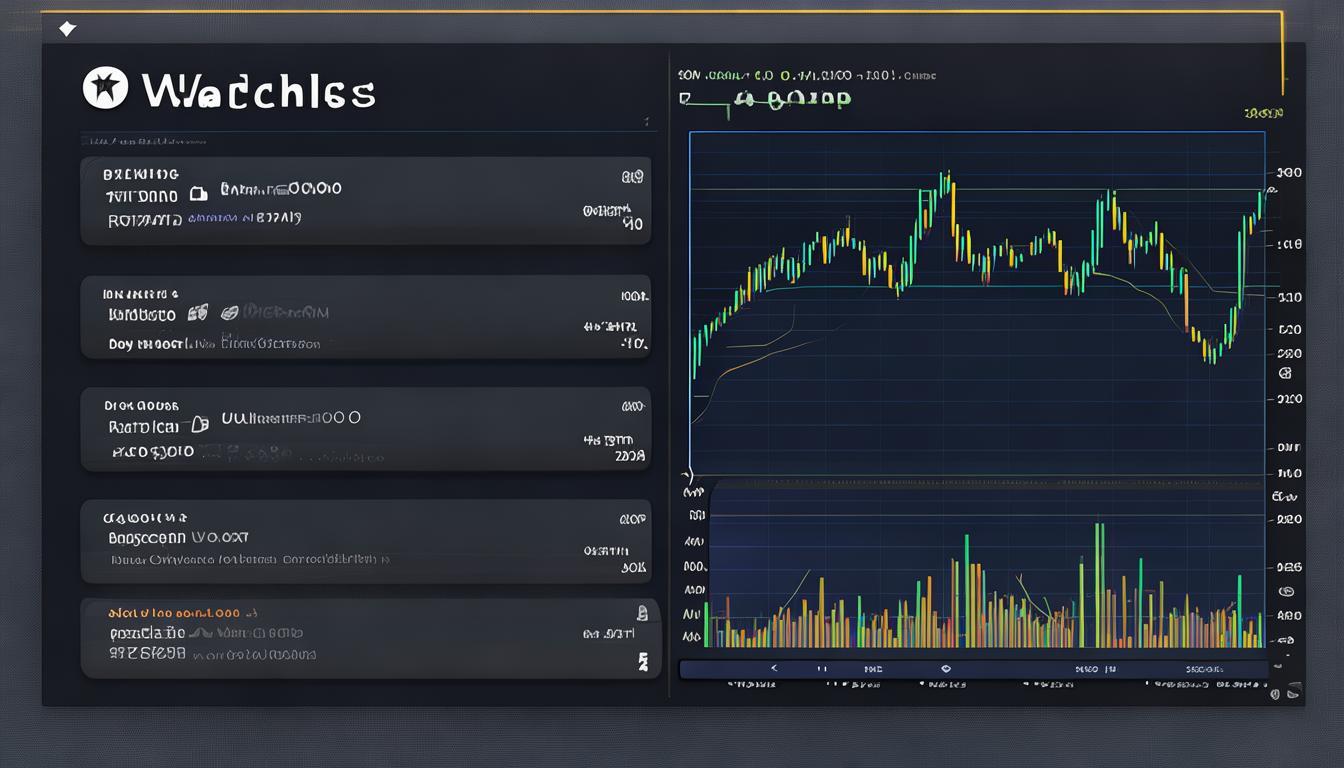
Task: Click the highest candlestick peak on the price chart
Action: click(x=945, y=180)
